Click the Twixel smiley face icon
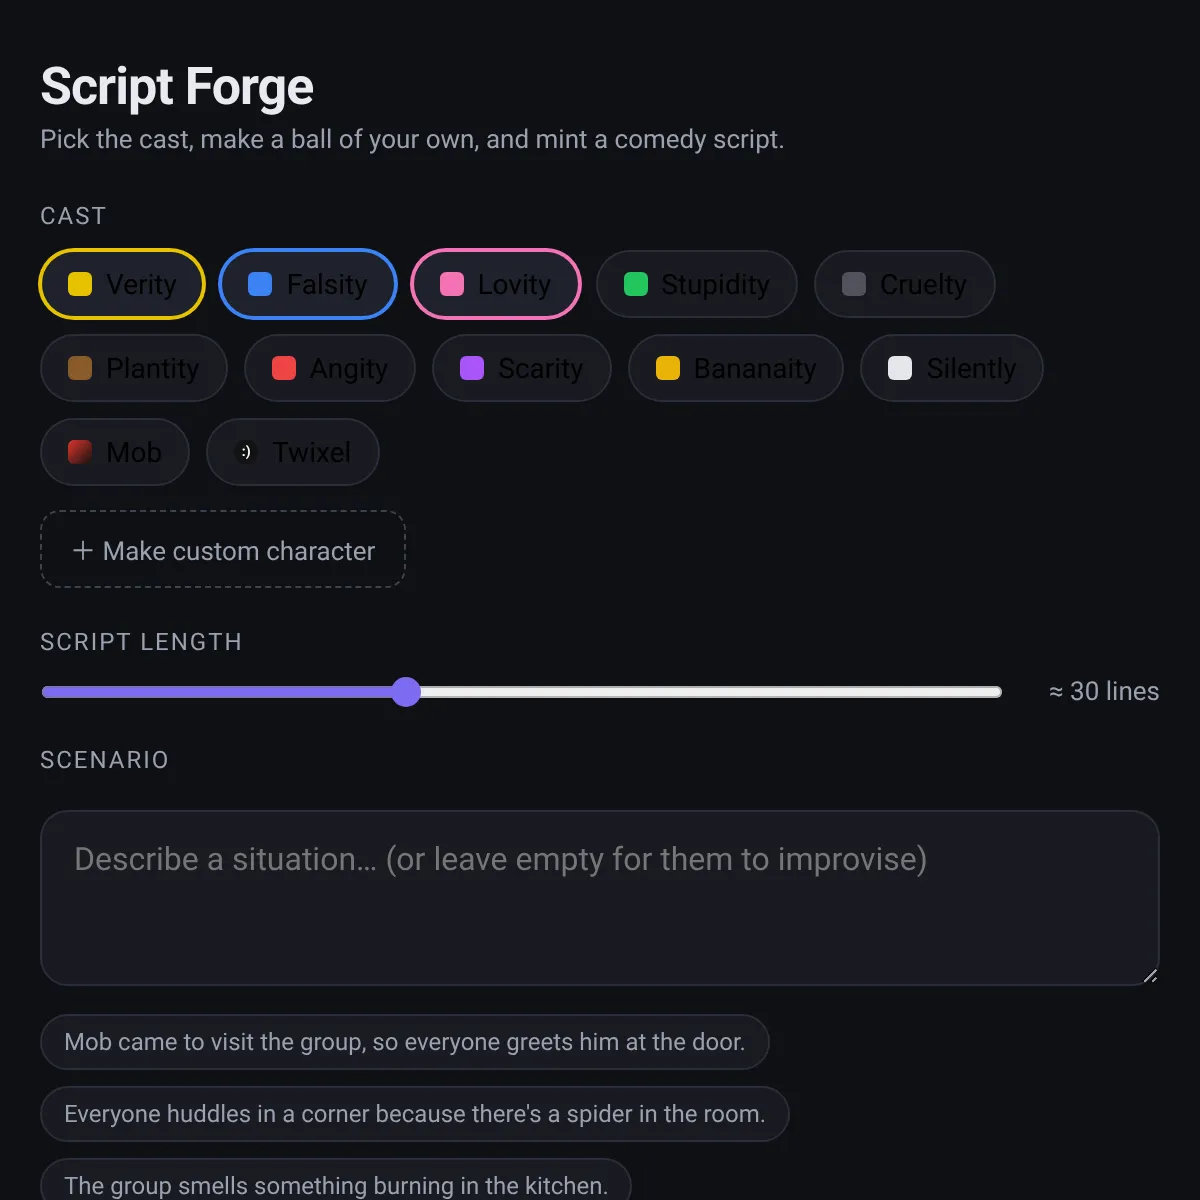The height and width of the screenshot is (1200, 1200). 246,452
